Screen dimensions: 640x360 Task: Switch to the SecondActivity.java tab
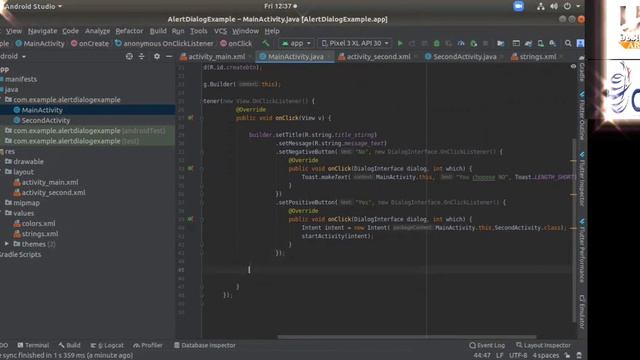tap(461, 57)
